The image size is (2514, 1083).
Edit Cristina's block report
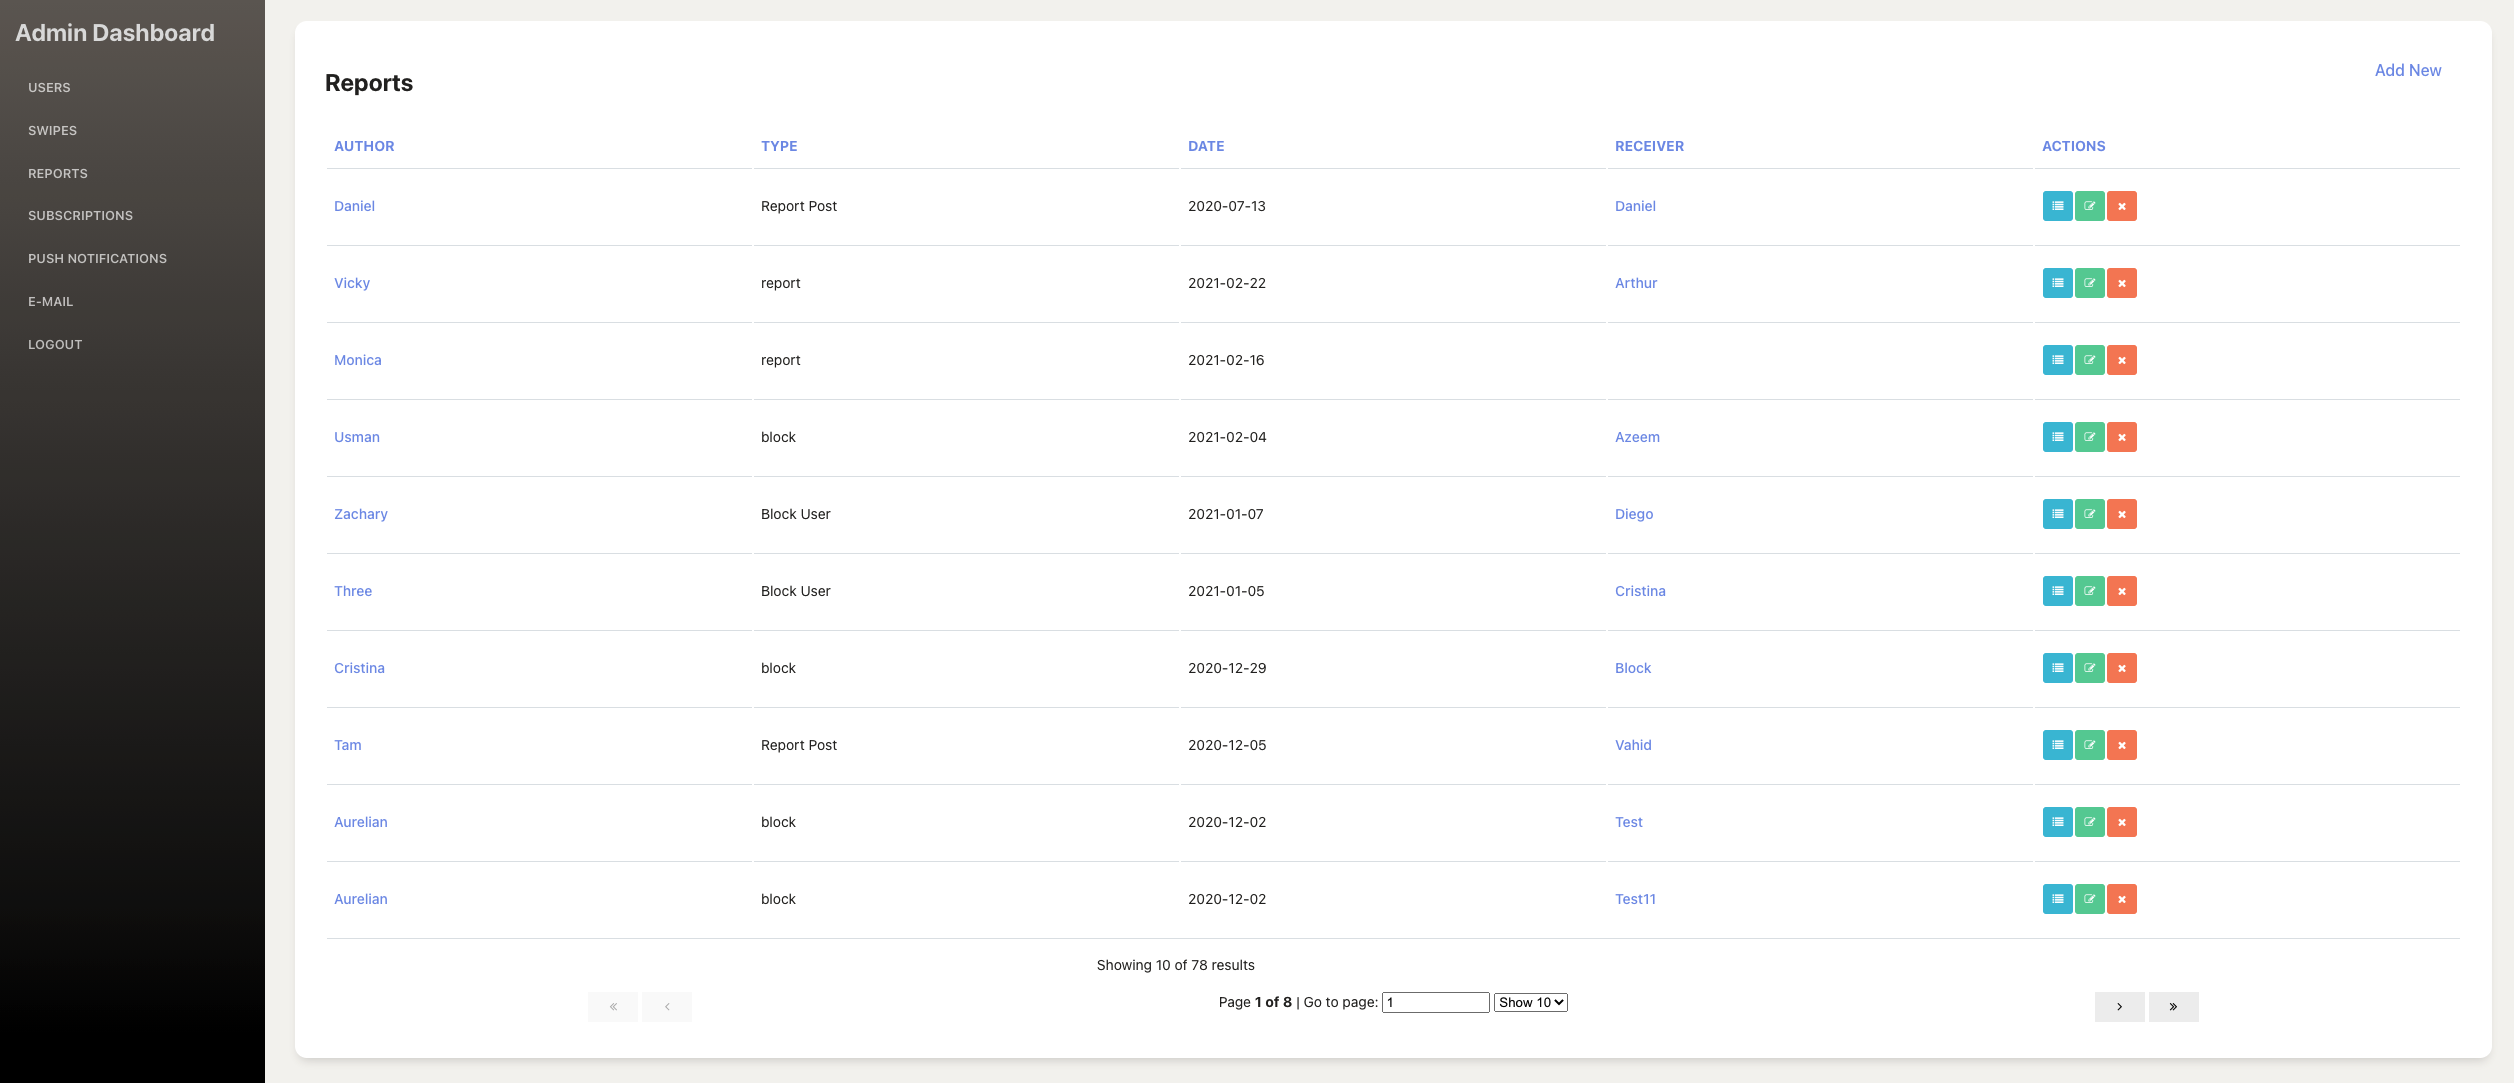2089,668
